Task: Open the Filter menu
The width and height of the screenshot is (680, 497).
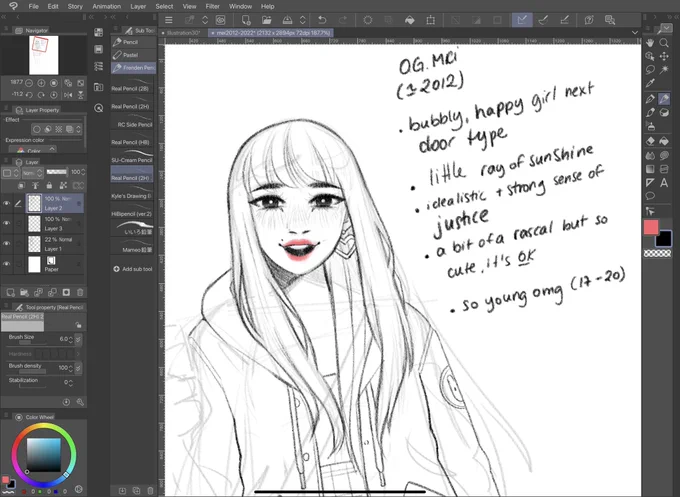Action: (x=212, y=7)
